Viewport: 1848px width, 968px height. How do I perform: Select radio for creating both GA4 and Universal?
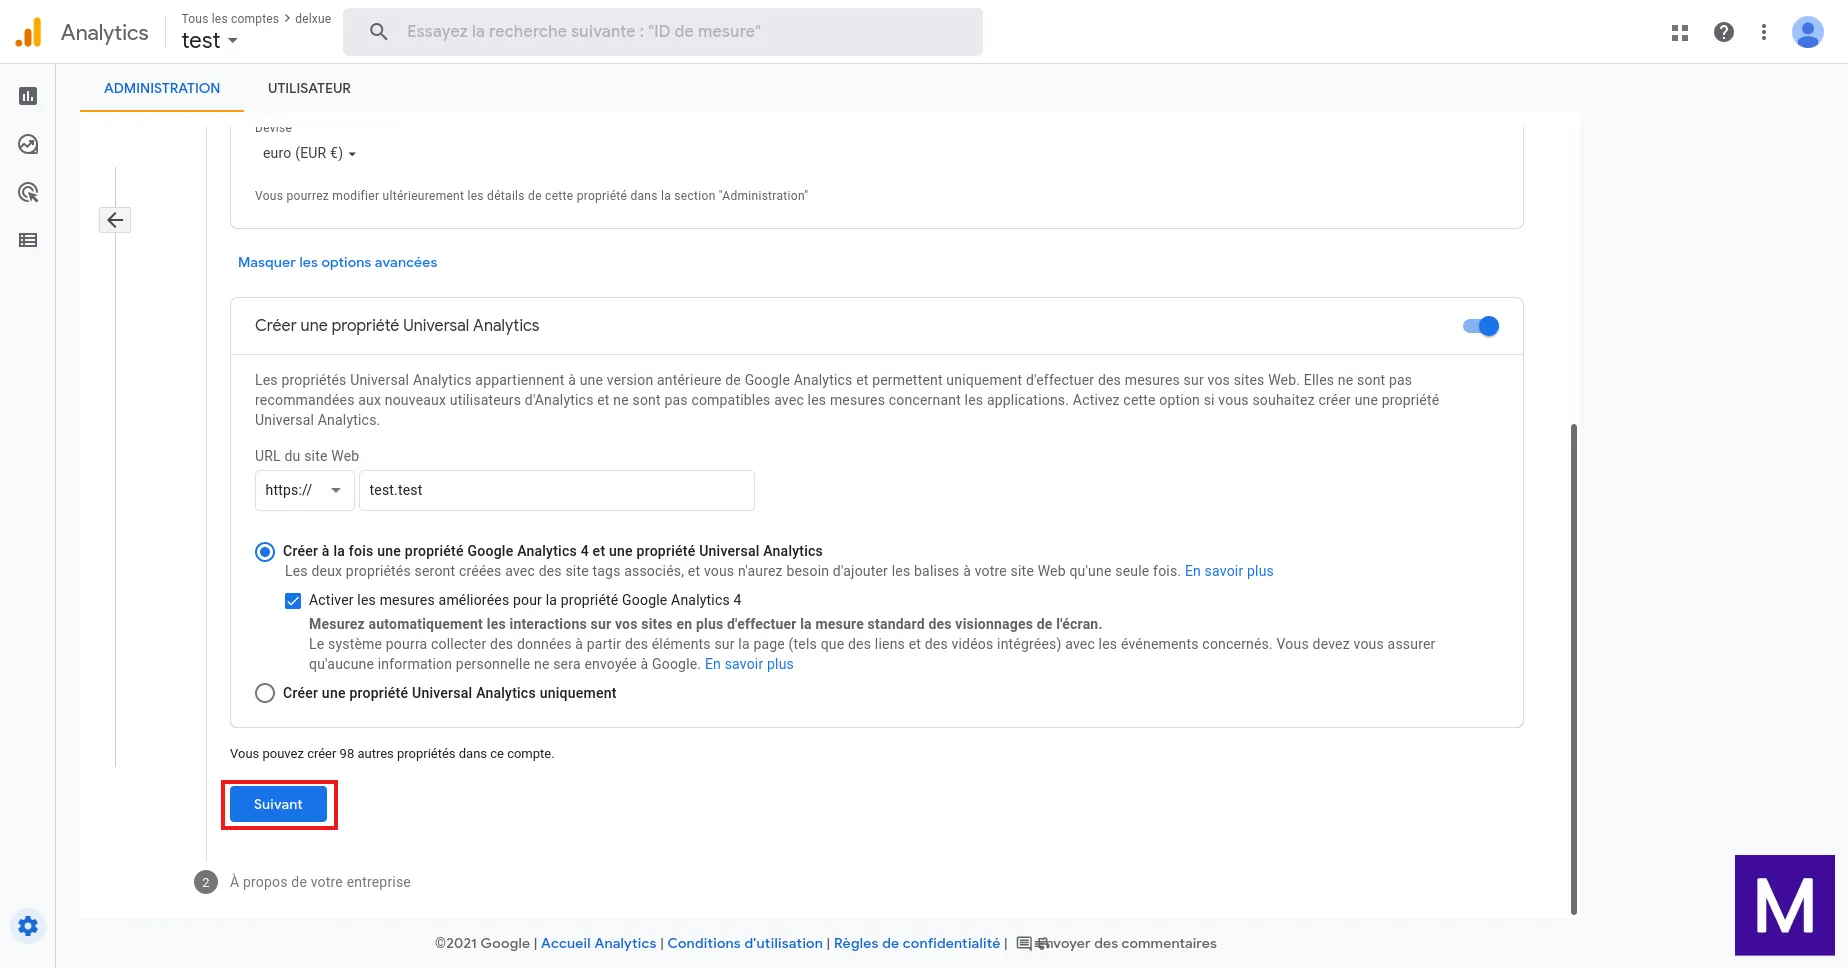265,552
